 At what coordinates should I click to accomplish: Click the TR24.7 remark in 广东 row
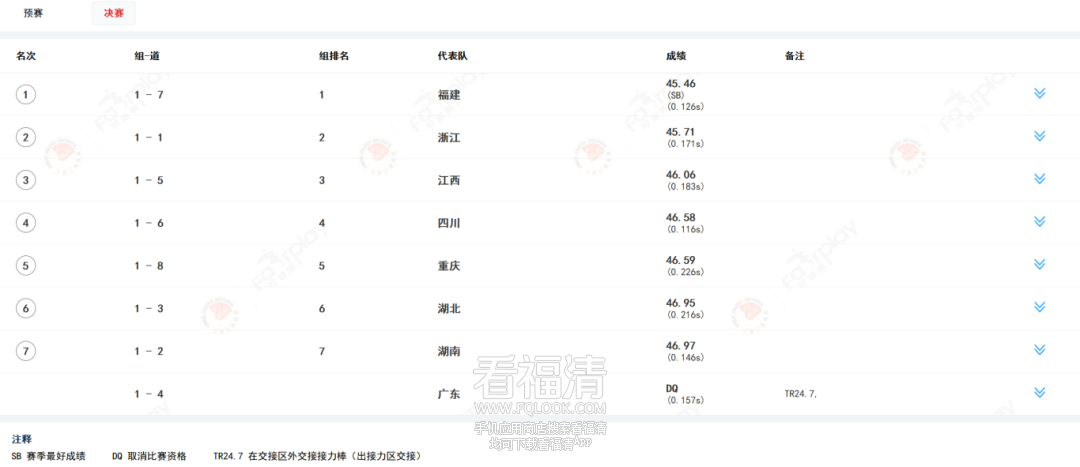pos(801,394)
